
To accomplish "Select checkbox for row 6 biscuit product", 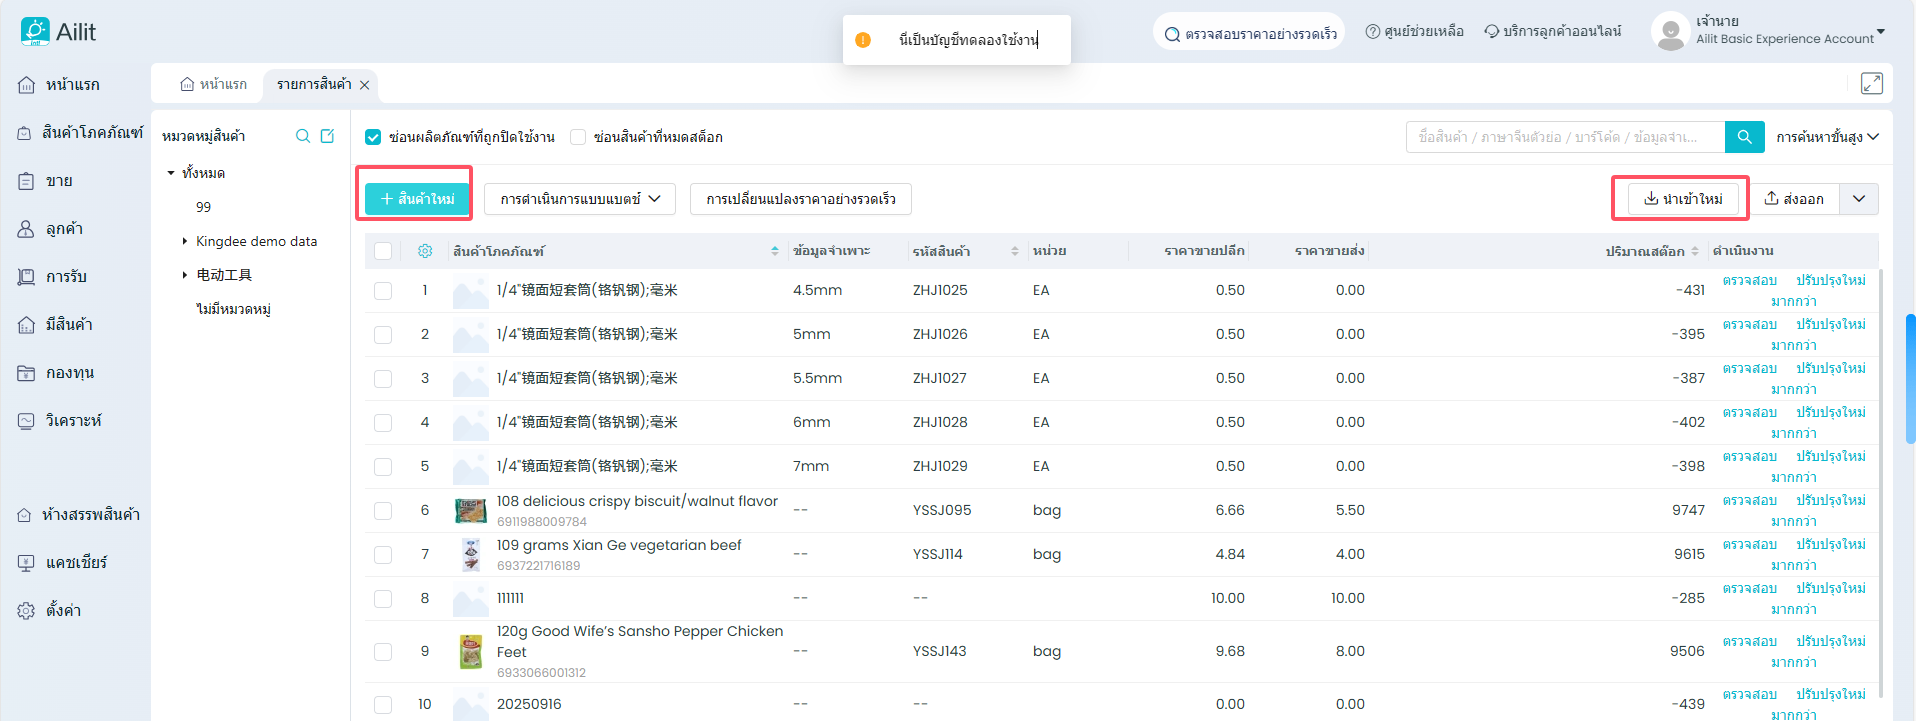I will (383, 510).
